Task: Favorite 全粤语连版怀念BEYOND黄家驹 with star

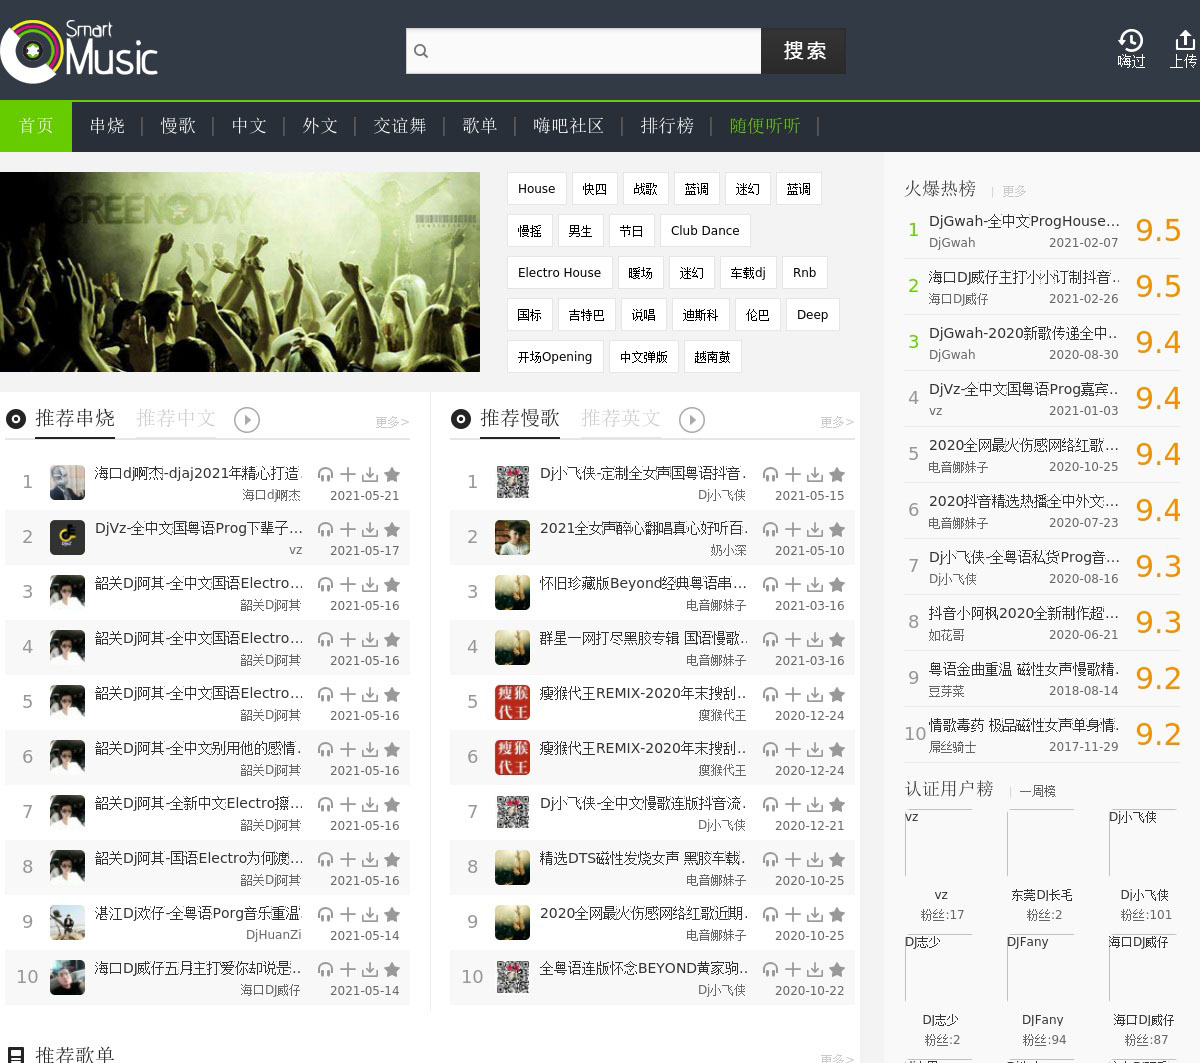Action: 837,969
